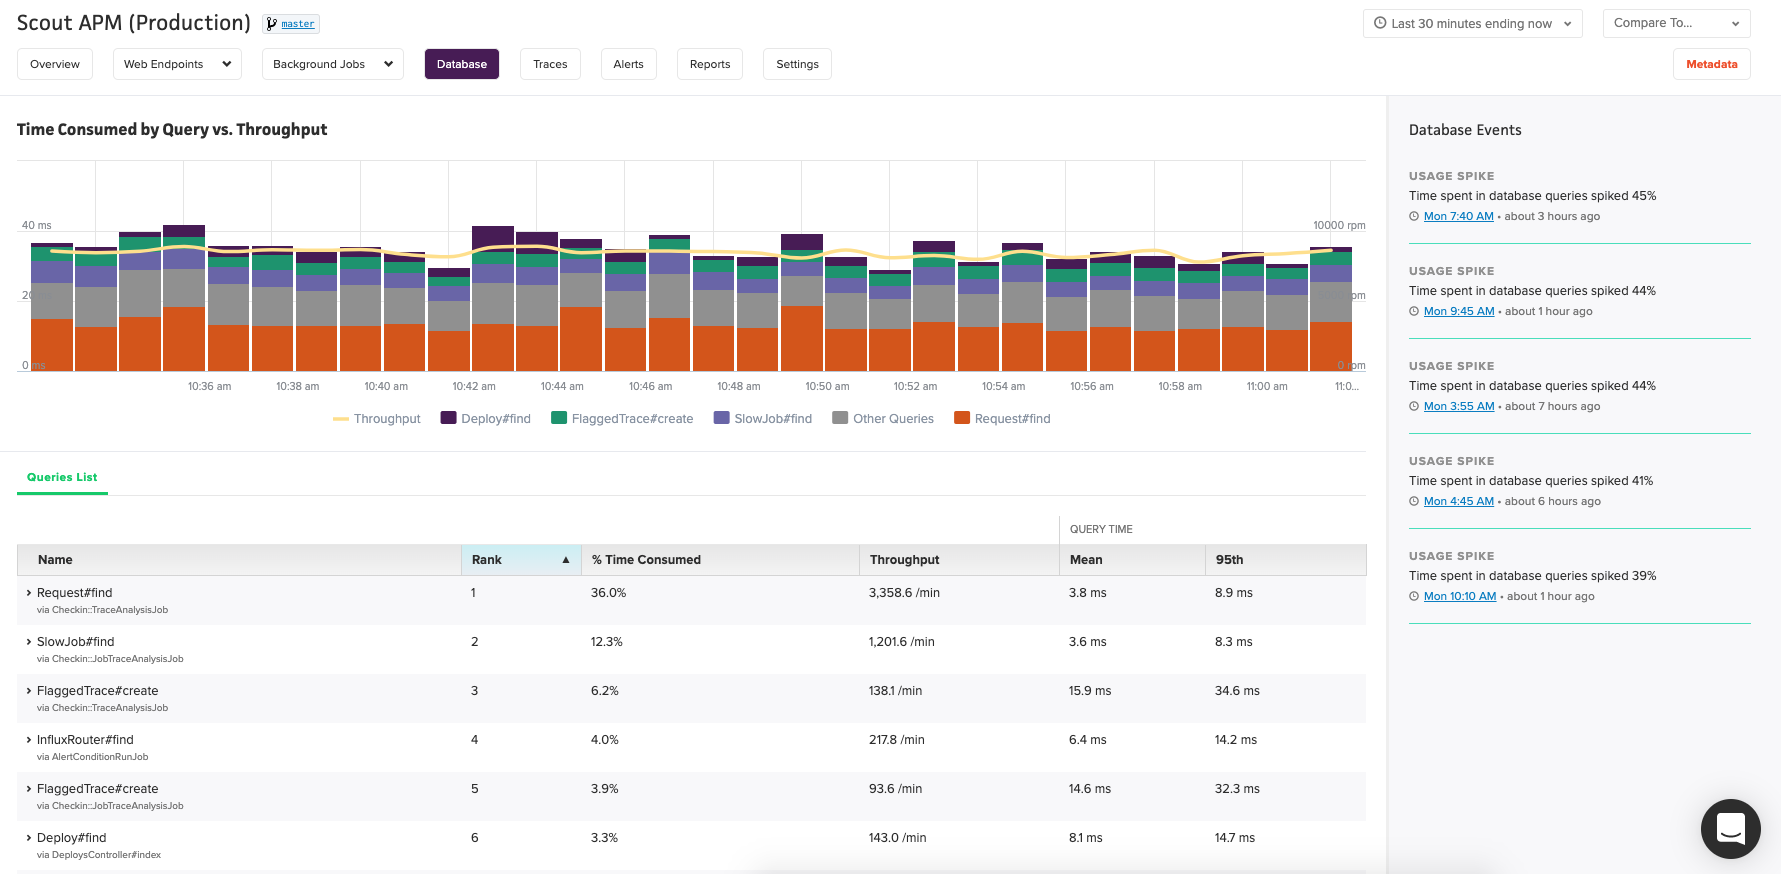The width and height of the screenshot is (1781, 874).
Task: Click the 15.9 ms mean value
Action: pyautogui.click(x=1090, y=691)
